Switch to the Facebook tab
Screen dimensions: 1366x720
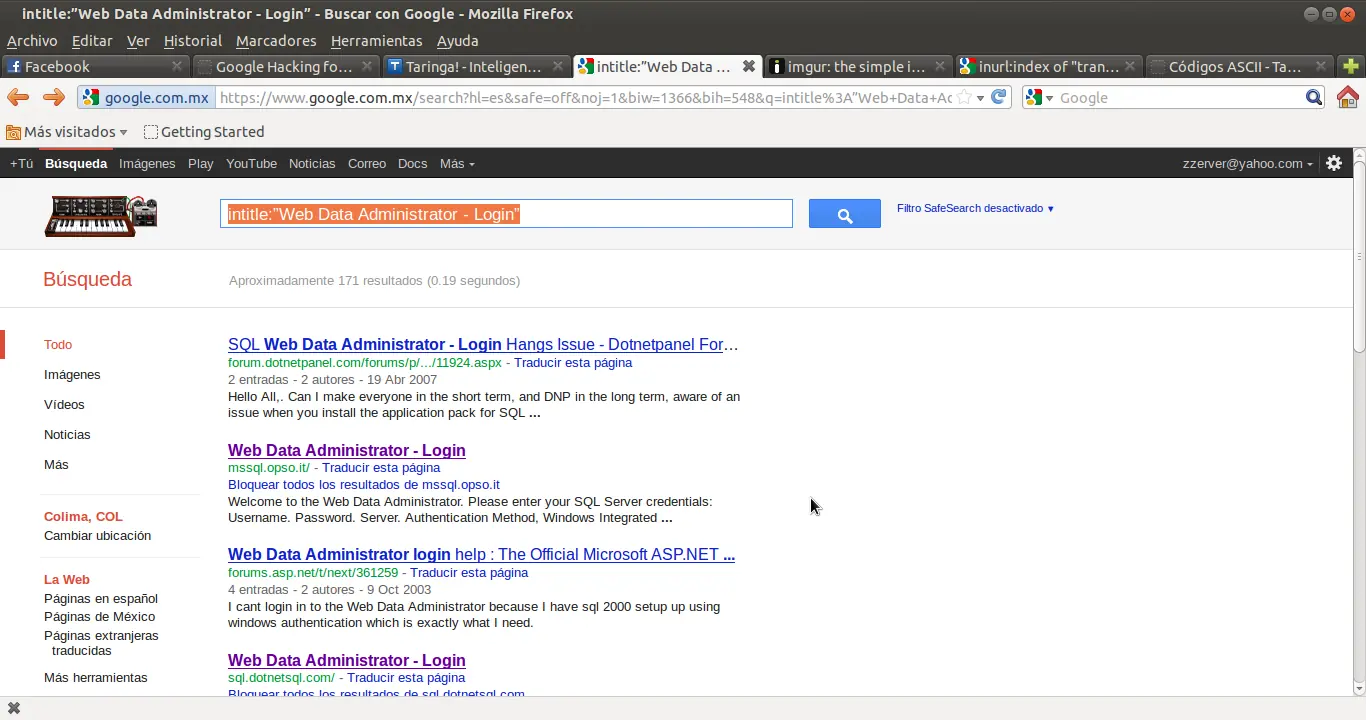(95, 66)
